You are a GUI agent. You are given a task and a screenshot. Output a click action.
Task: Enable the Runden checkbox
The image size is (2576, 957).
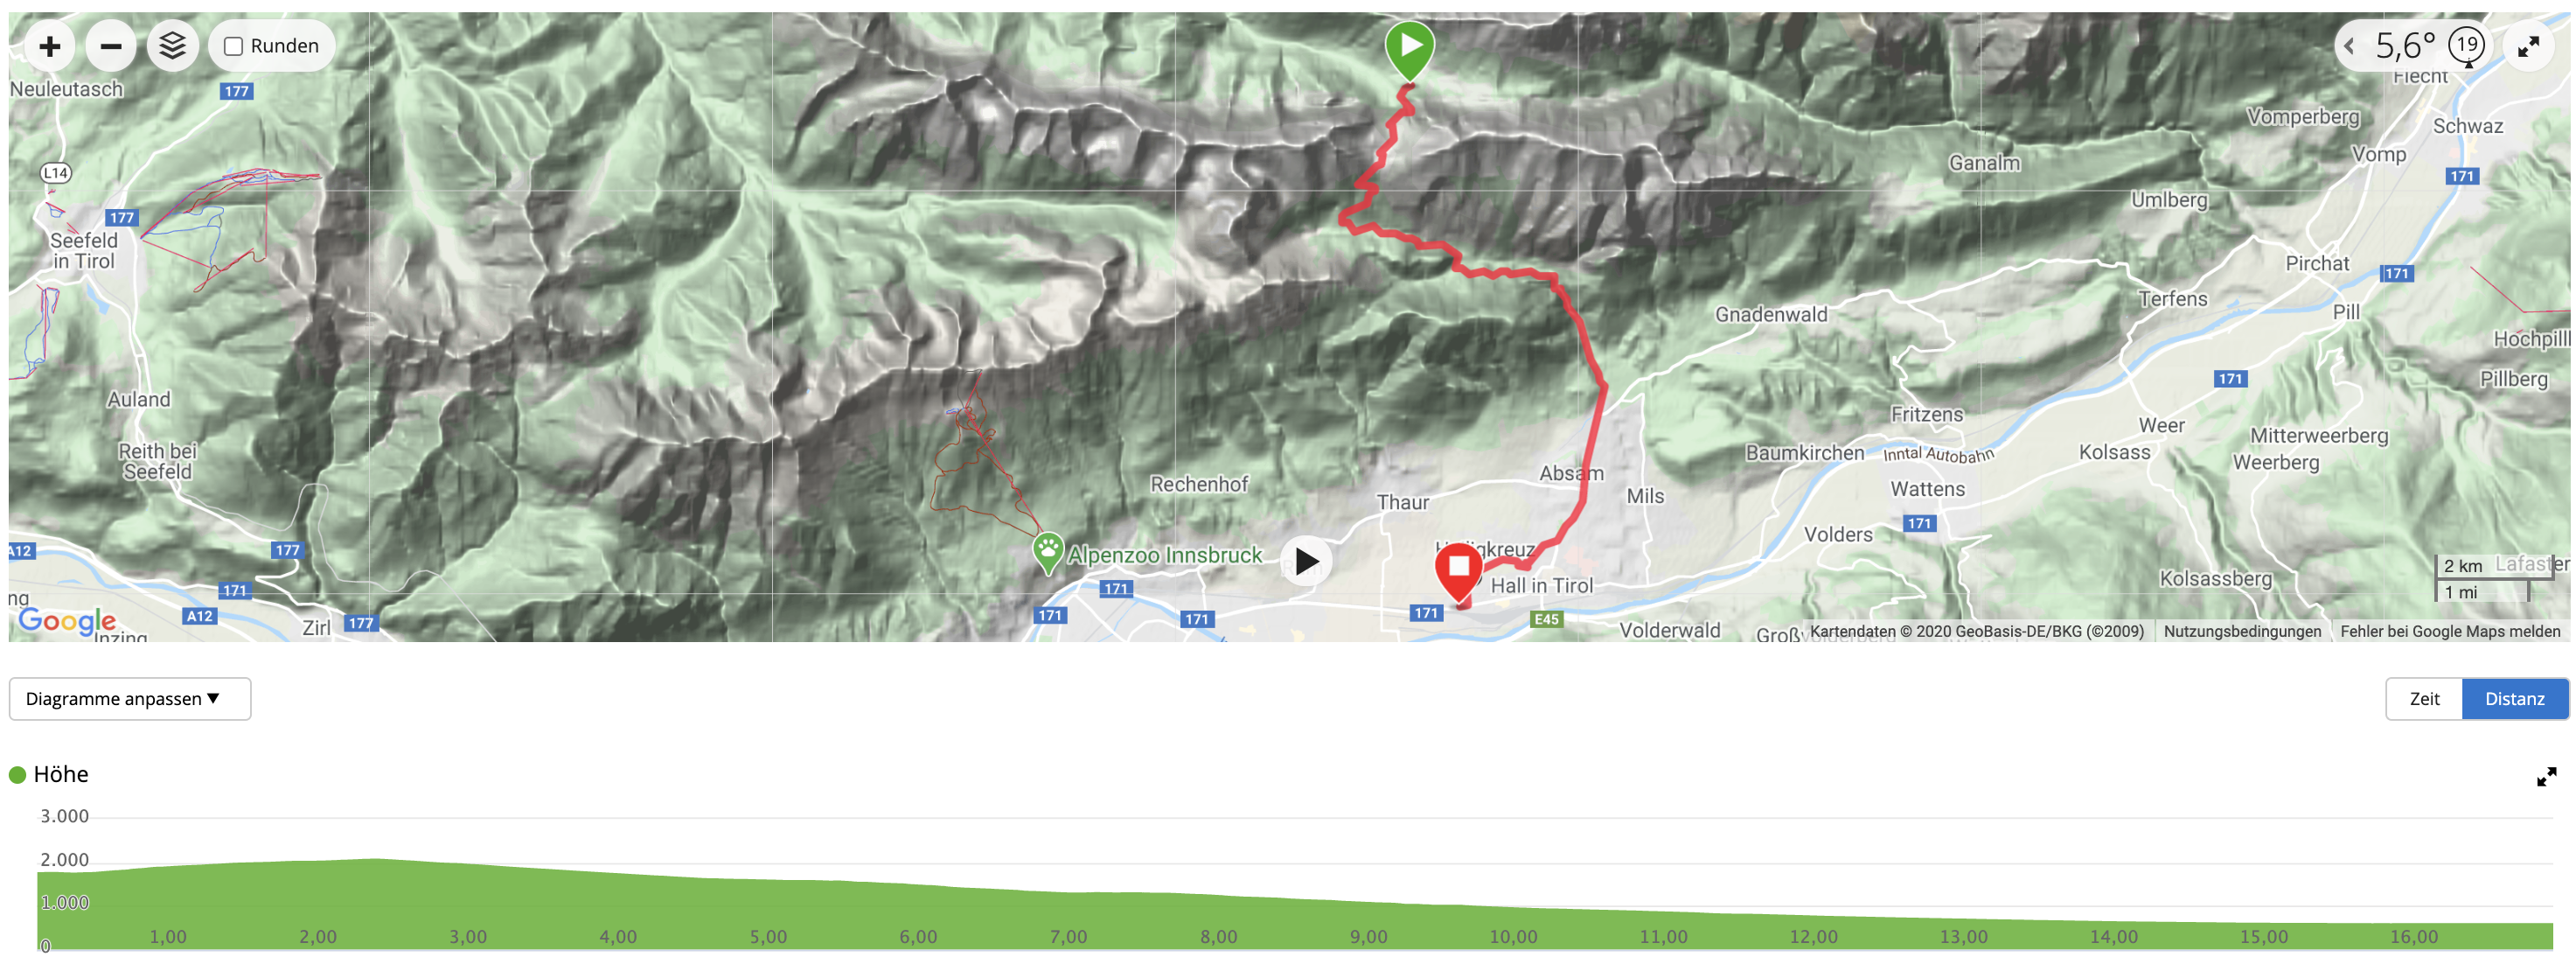point(233,46)
